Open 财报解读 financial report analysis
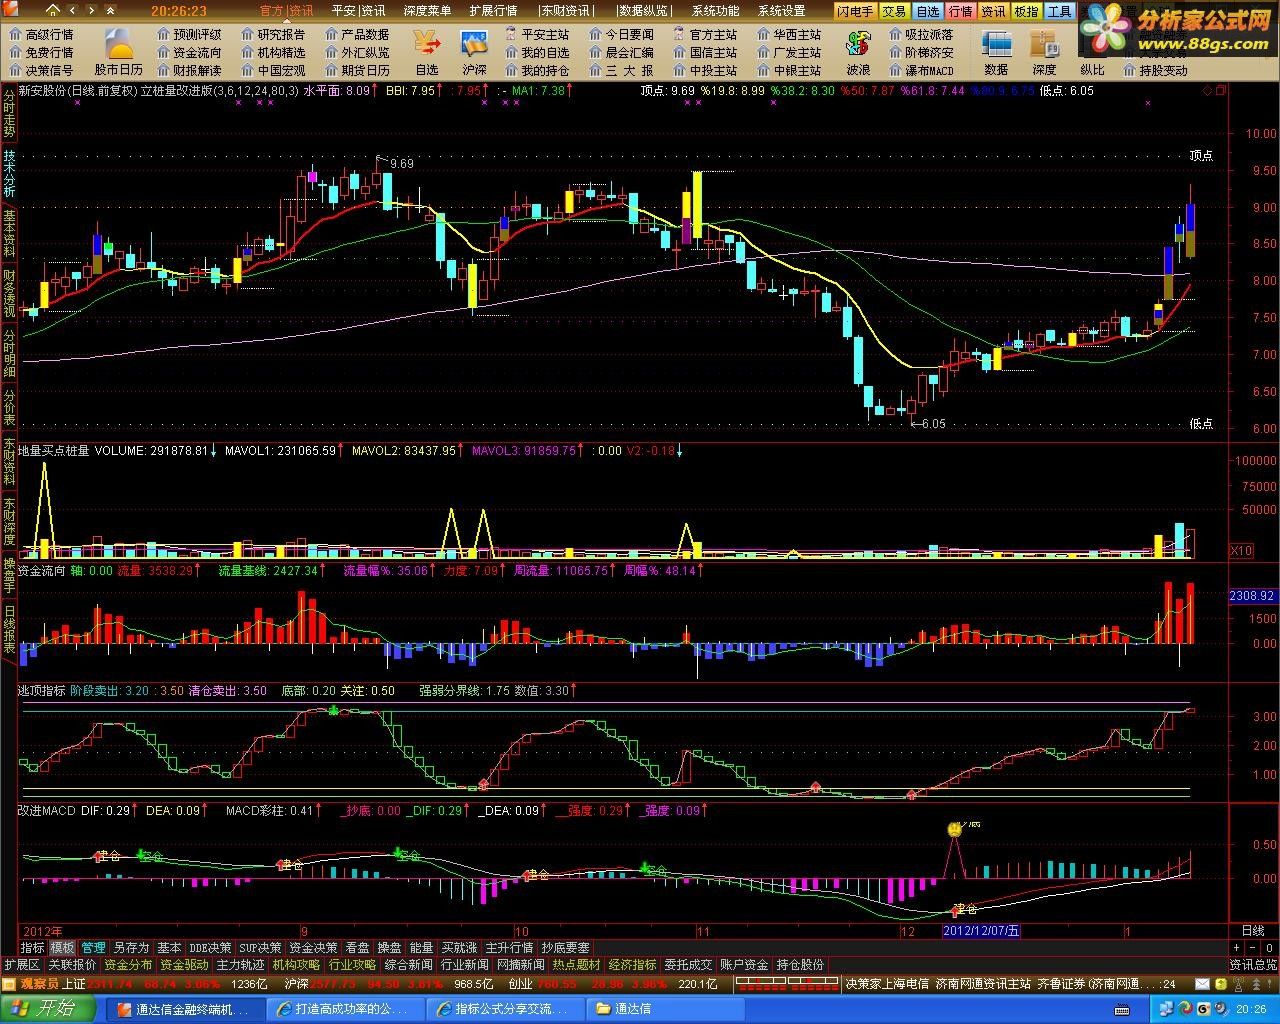Screen dimensions: 1280x1024 click(x=189, y=70)
